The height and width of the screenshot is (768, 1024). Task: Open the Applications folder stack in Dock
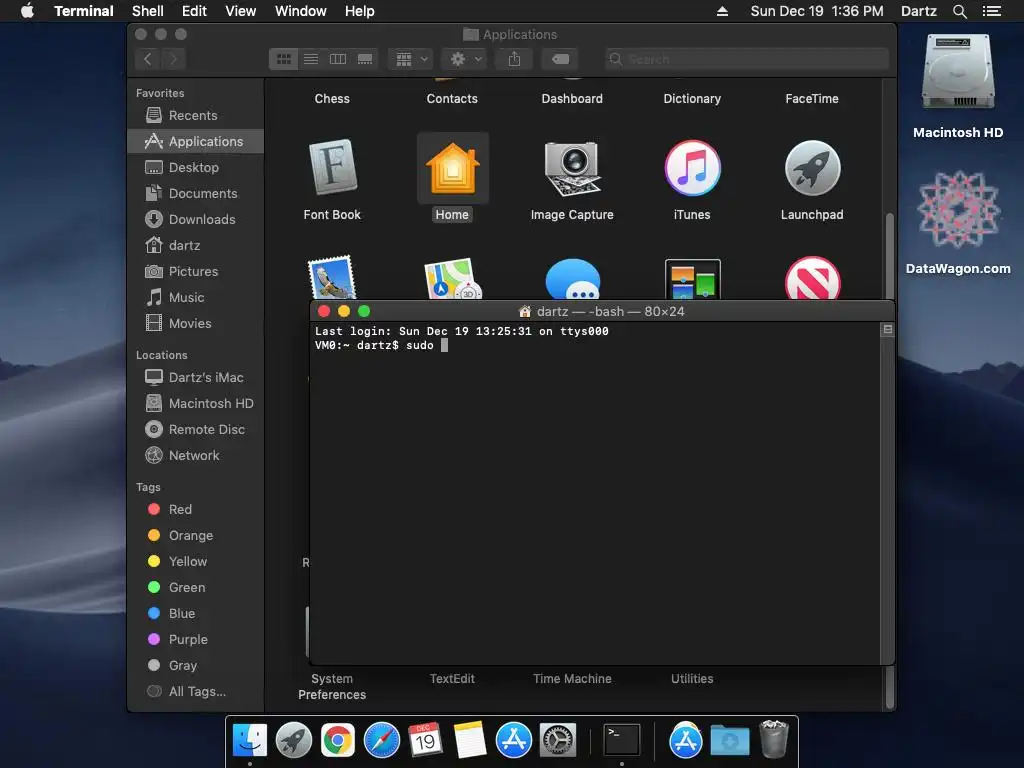686,741
